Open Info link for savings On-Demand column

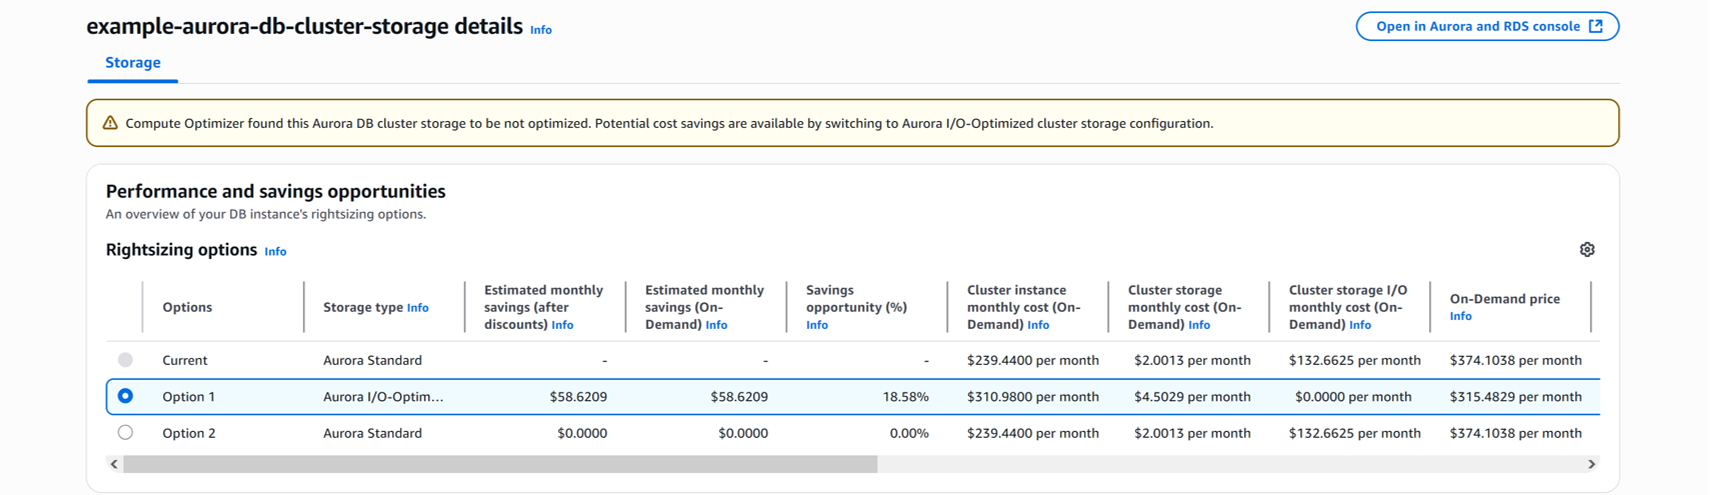[x=716, y=325]
